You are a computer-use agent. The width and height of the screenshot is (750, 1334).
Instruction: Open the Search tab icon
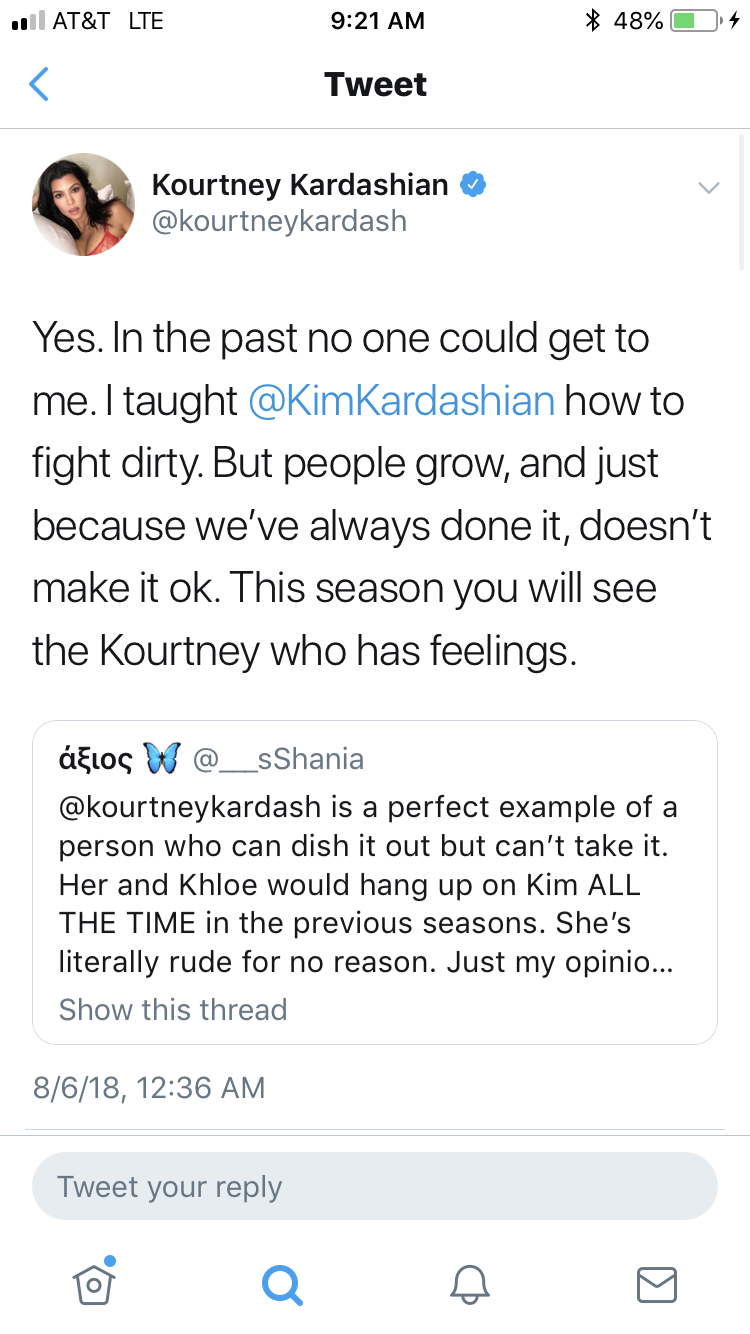pos(281,1283)
